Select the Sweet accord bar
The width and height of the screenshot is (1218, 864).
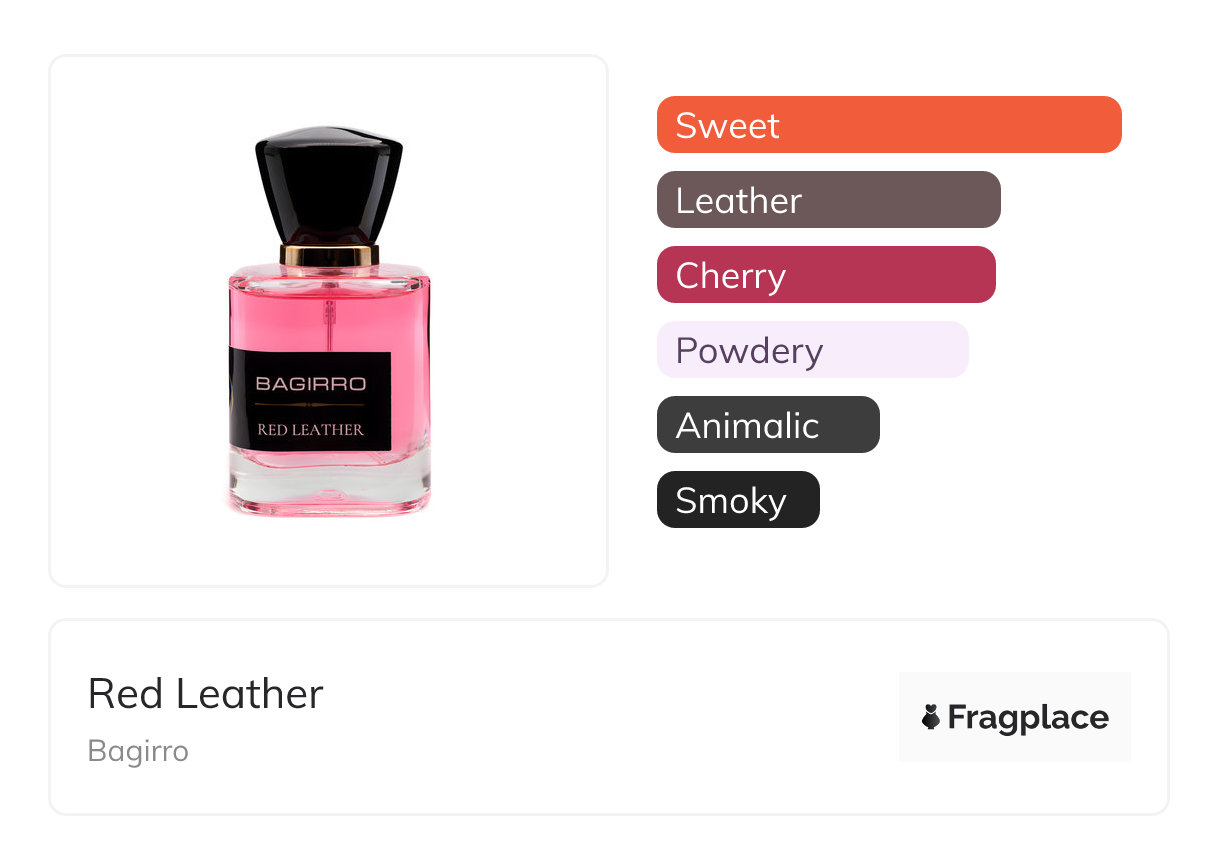pos(889,125)
